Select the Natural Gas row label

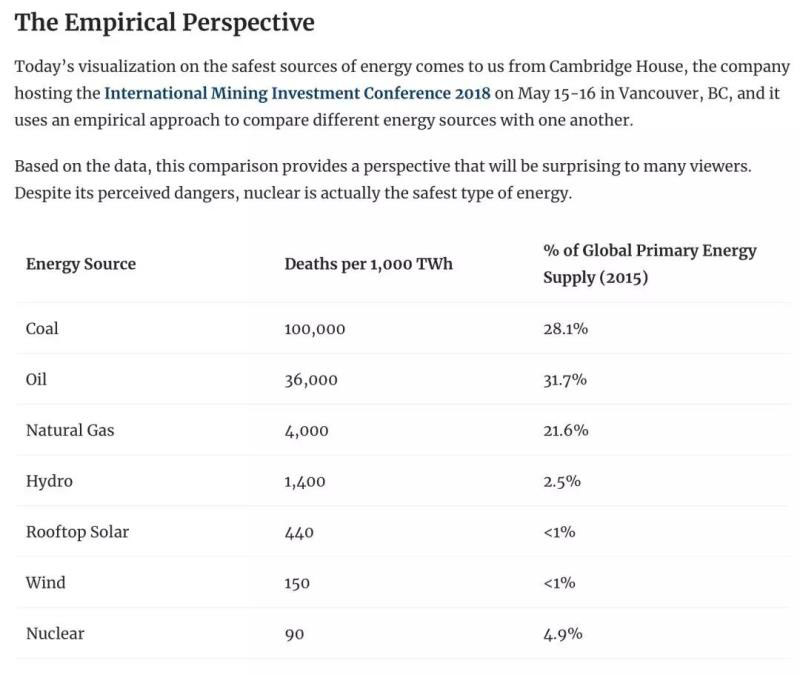[x=70, y=430]
